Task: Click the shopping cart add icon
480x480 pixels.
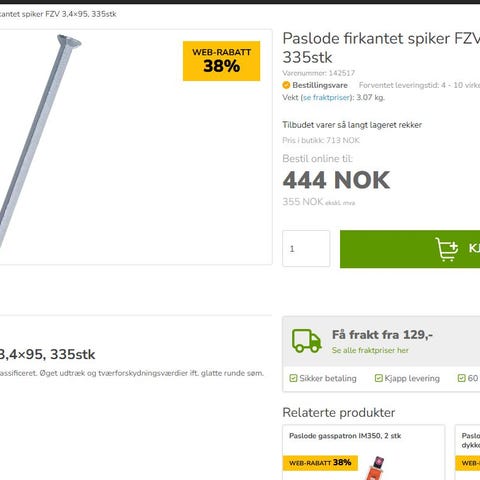Action: click(x=447, y=249)
